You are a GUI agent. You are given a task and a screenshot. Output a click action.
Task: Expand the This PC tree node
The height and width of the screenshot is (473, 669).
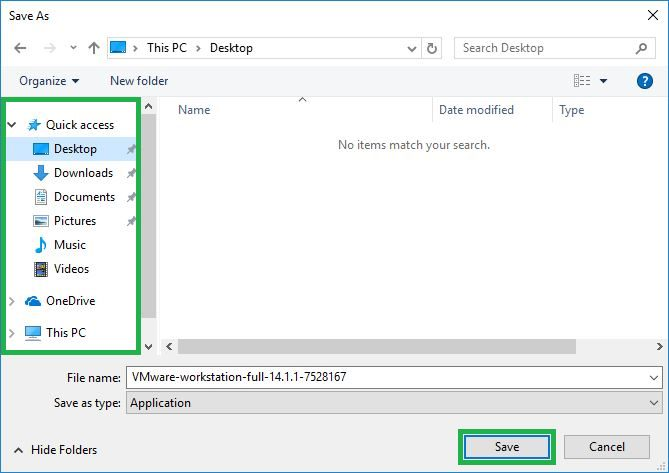click(12, 333)
